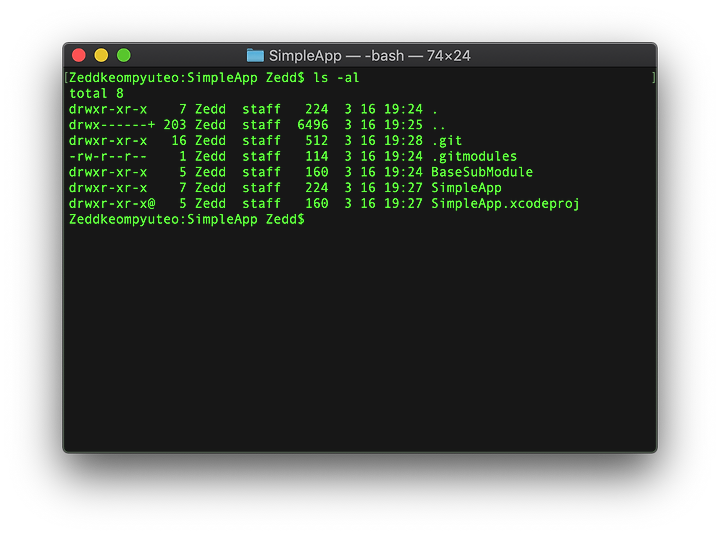
Task: Click 'staff' group in .gitmodules row
Action: pyautogui.click(x=261, y=156)
